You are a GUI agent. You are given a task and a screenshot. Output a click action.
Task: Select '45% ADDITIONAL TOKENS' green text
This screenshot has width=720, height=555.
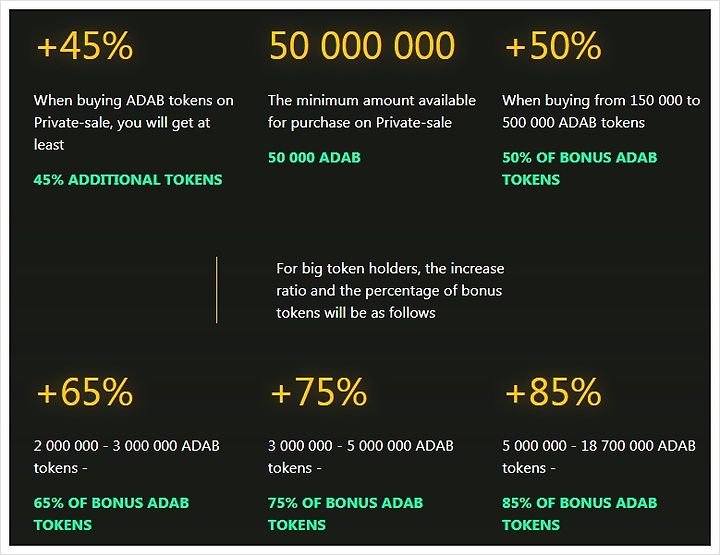point(128,179)
